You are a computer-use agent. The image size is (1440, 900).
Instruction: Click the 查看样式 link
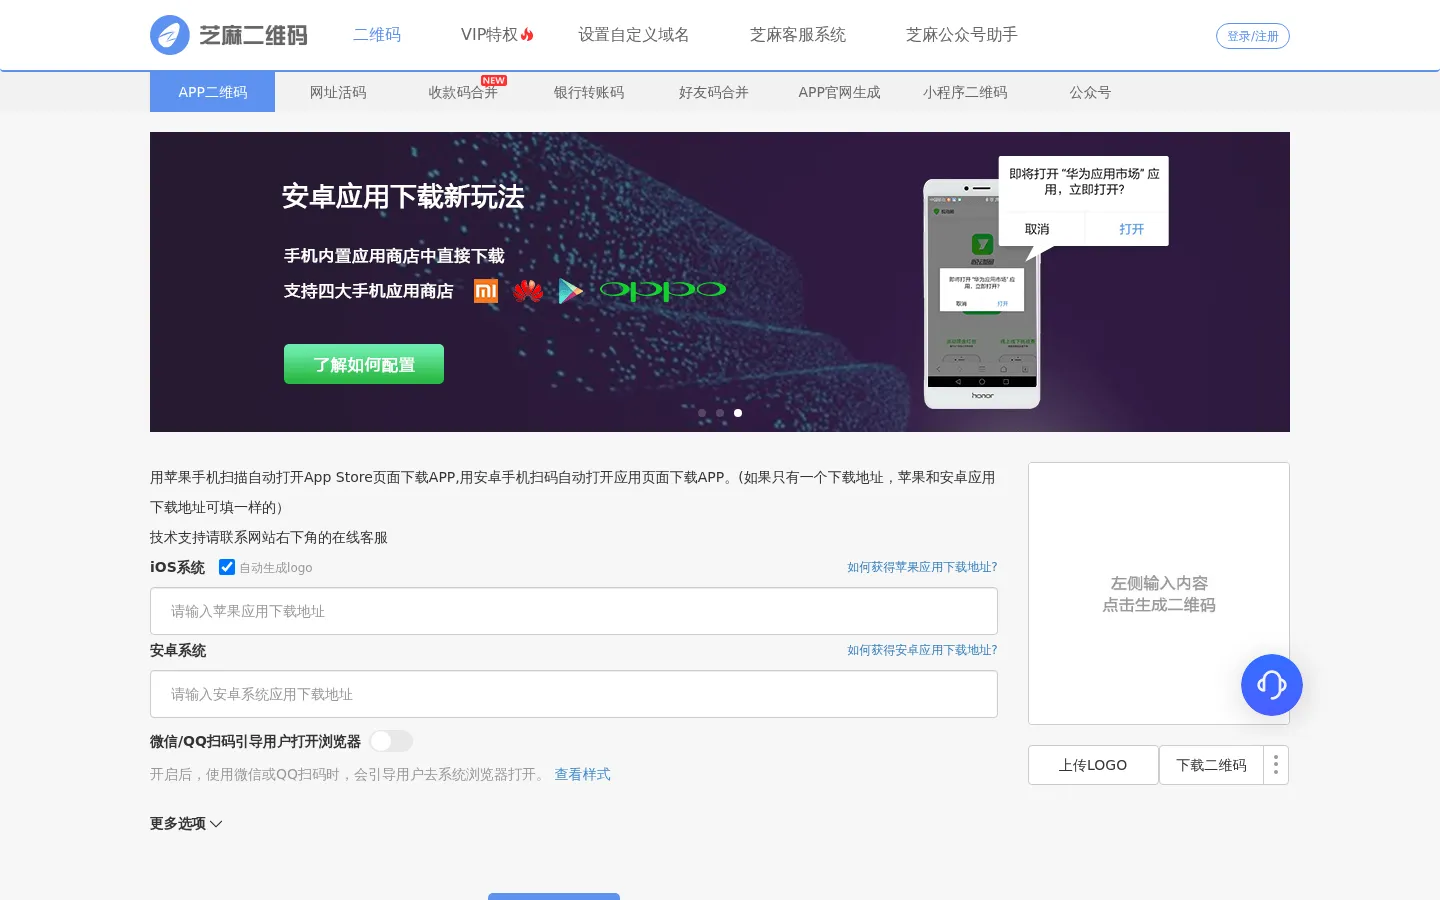pyautogui.click(x=582, y=774)
